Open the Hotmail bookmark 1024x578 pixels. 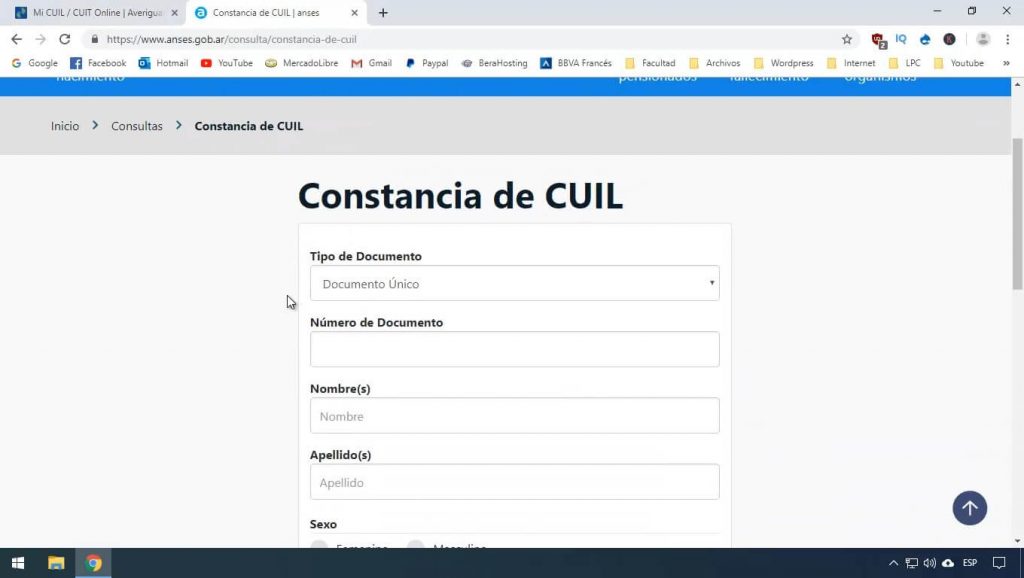(163, 62)
